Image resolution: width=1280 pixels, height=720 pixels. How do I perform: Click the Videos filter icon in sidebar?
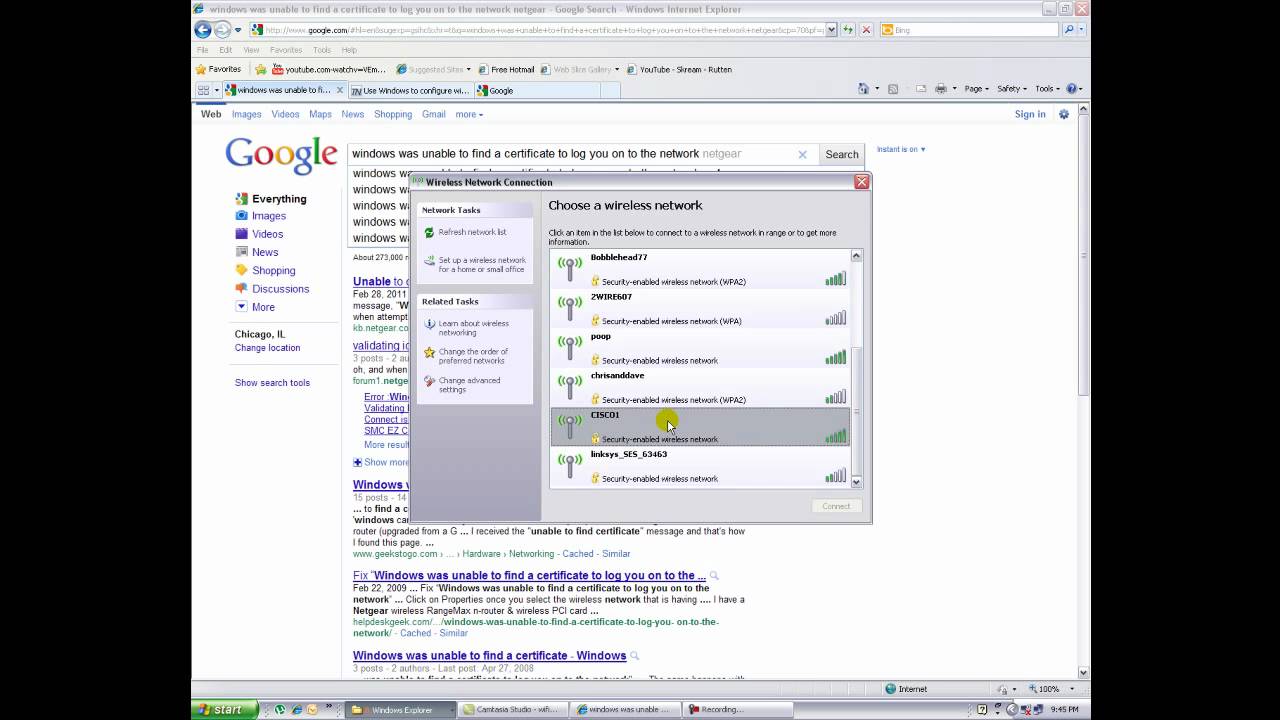(241, 234)
